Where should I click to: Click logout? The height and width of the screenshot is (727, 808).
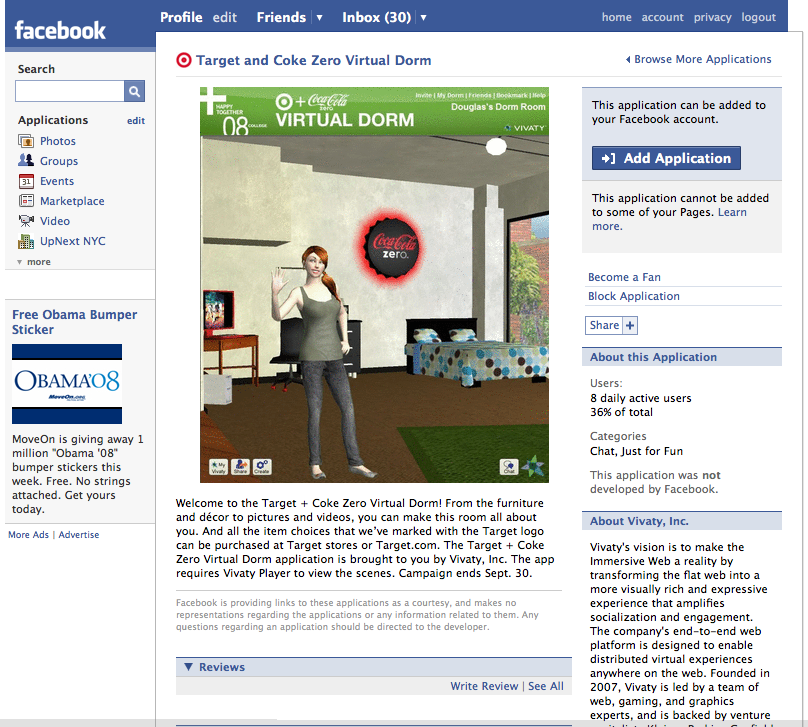(x=759, y=18)
